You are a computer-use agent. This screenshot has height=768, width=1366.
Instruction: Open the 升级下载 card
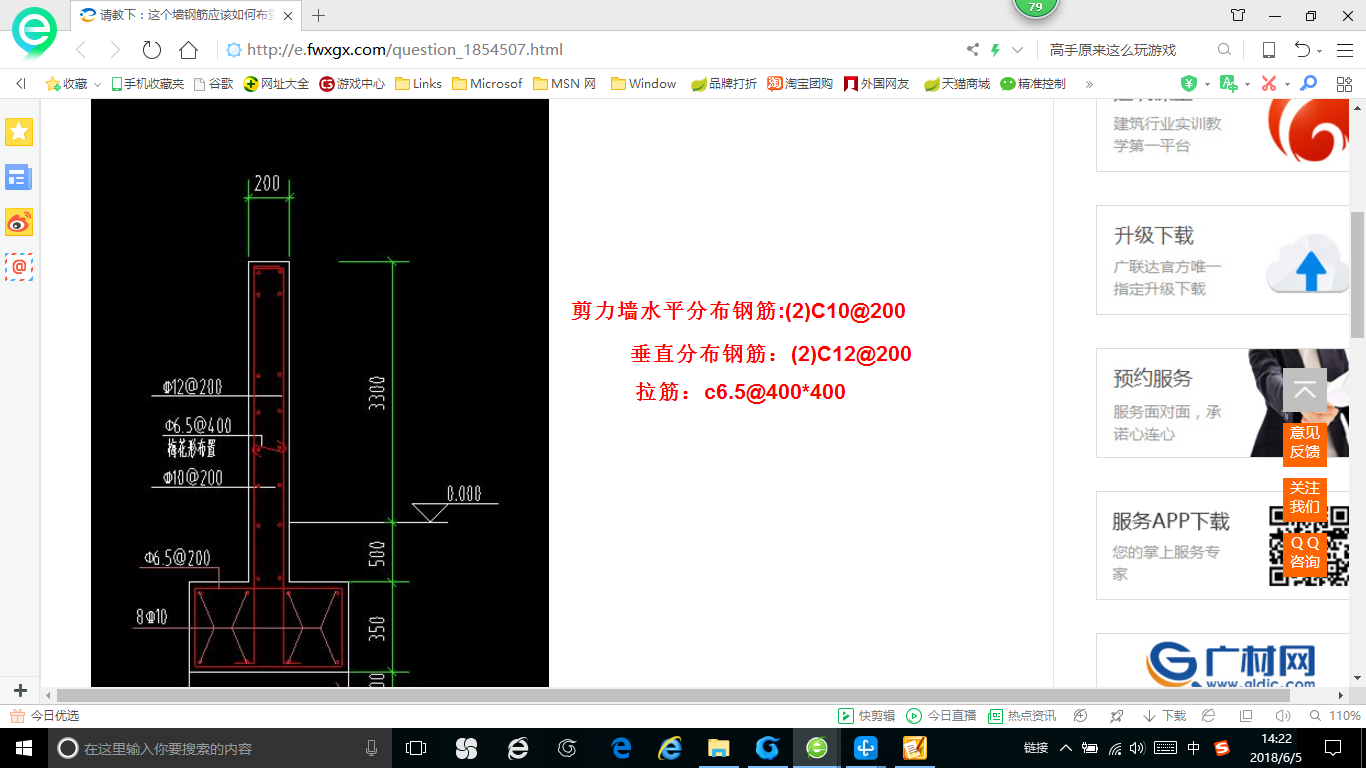tap(1223, 260)
